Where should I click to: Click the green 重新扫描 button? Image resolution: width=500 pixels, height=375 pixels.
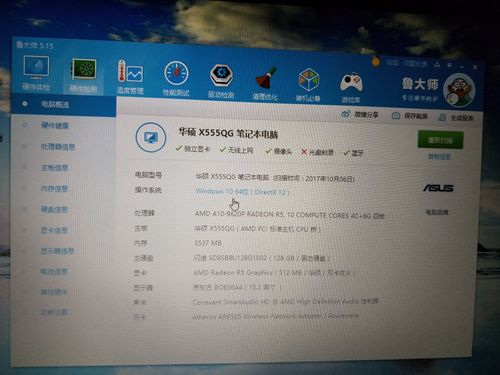[440, 140]
